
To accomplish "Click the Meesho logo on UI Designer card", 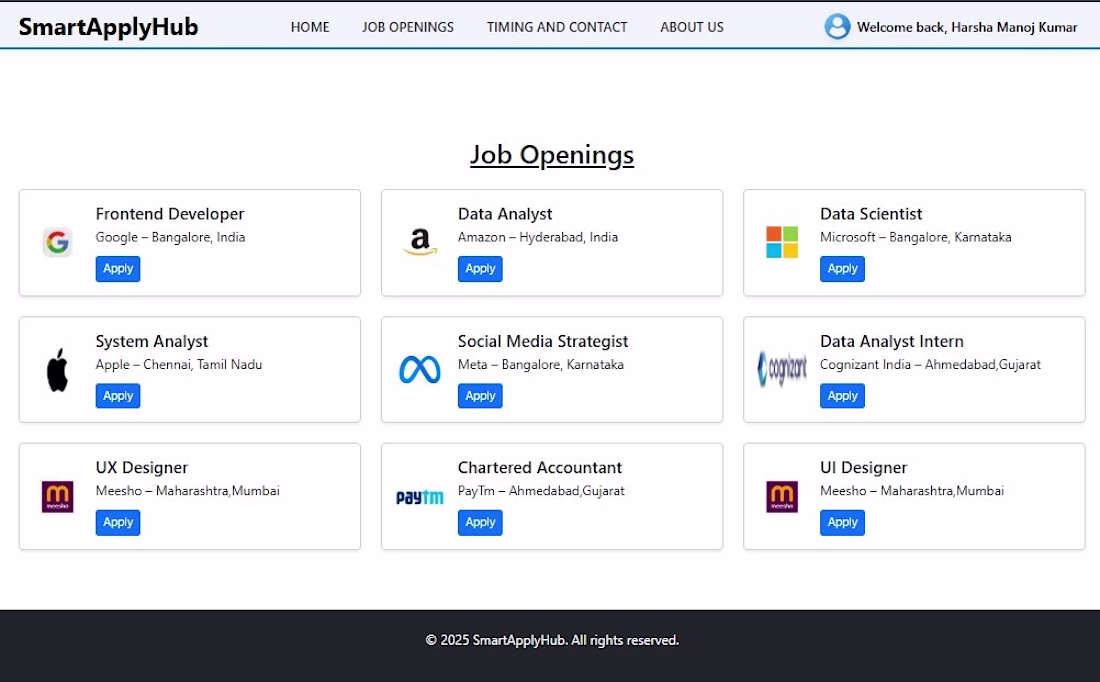I will pyautogui.click(x=782, y=497).
